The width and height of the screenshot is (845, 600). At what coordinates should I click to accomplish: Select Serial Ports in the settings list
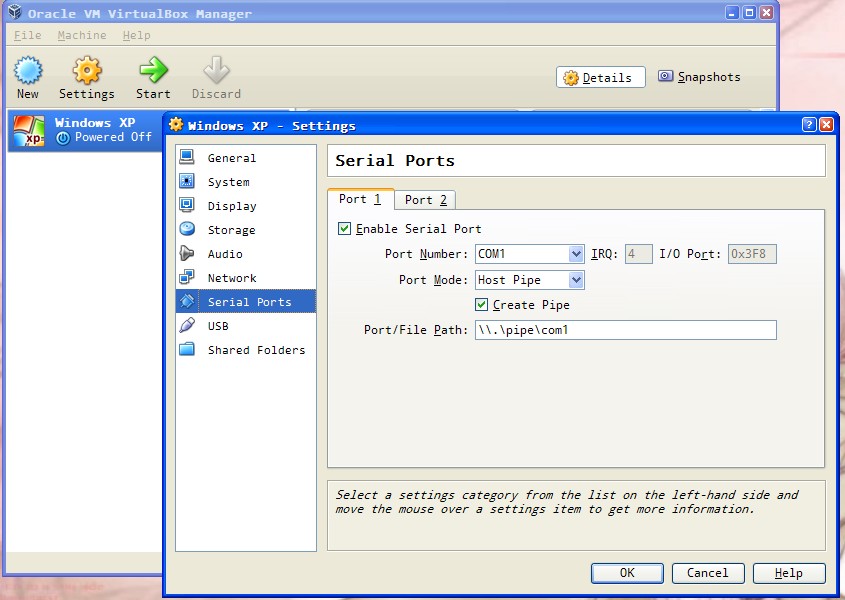pos(246,301)
